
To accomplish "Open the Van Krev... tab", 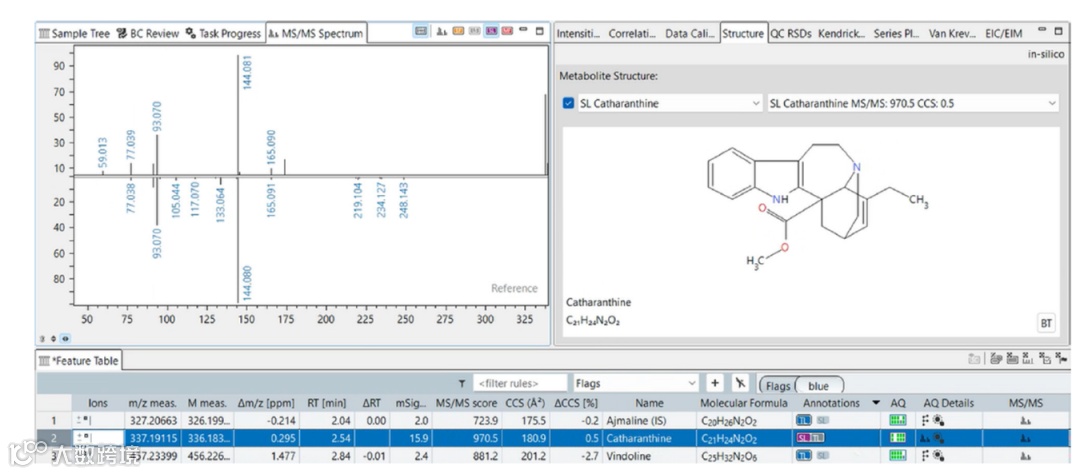I will (x=953, y=33).
